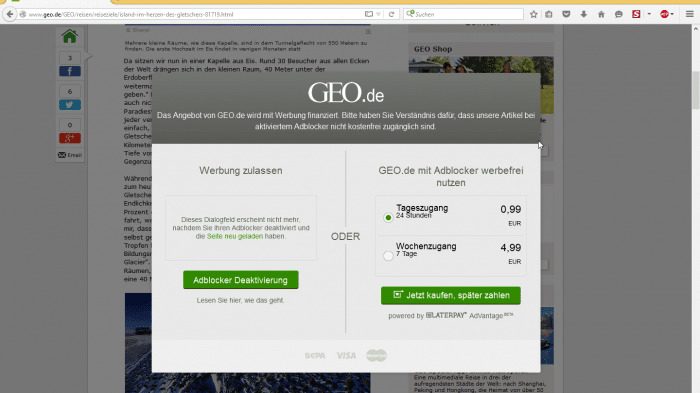Image resolution: width=700 pixels, height=393 pixels.
Task: Share article on Twitter
Action: click(70, 105)
